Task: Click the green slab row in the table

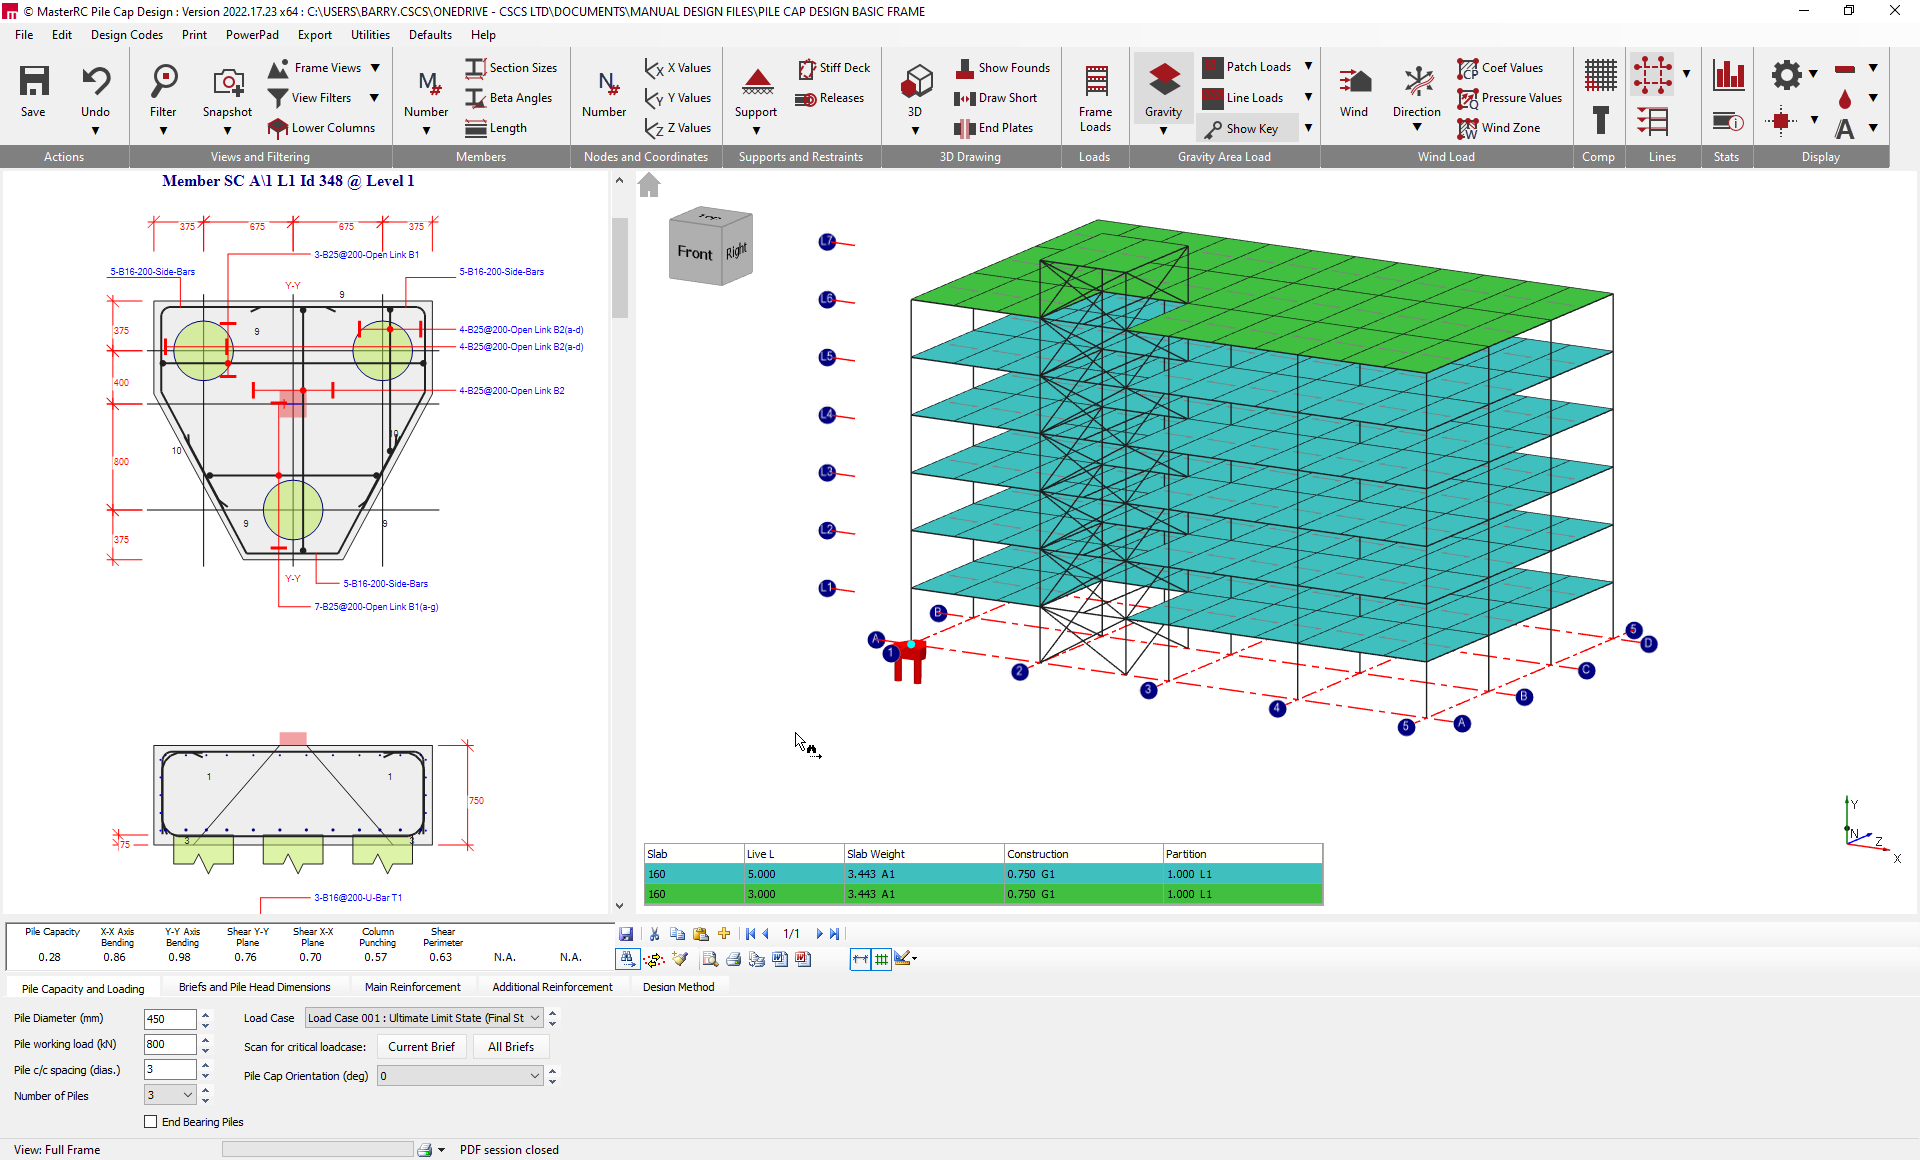Action: 982,894
